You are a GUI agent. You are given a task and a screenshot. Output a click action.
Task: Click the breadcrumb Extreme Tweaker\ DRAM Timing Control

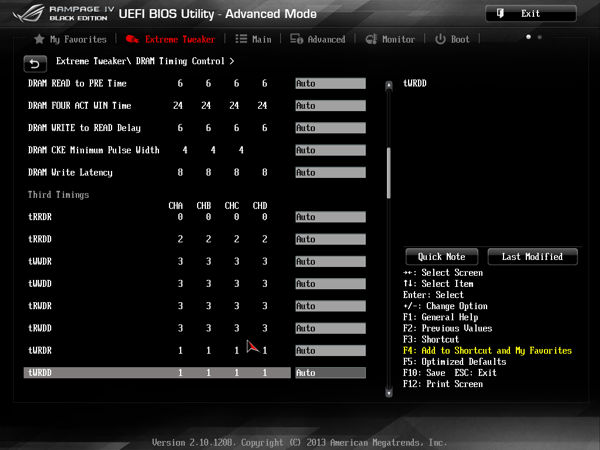coord(145,61)
